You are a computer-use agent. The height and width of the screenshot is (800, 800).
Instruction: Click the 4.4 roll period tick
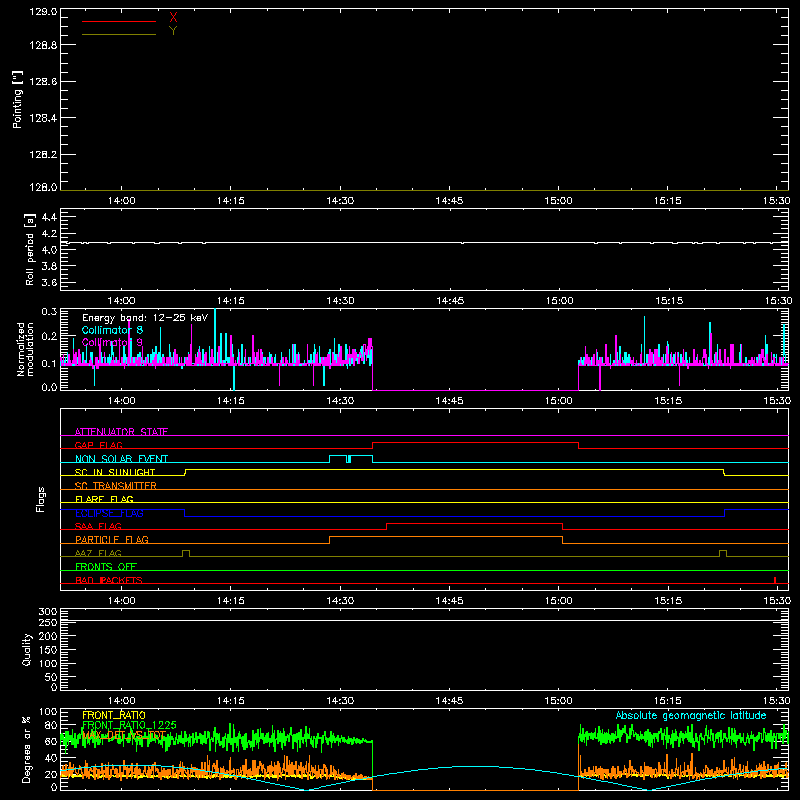(x=49, y=217)
